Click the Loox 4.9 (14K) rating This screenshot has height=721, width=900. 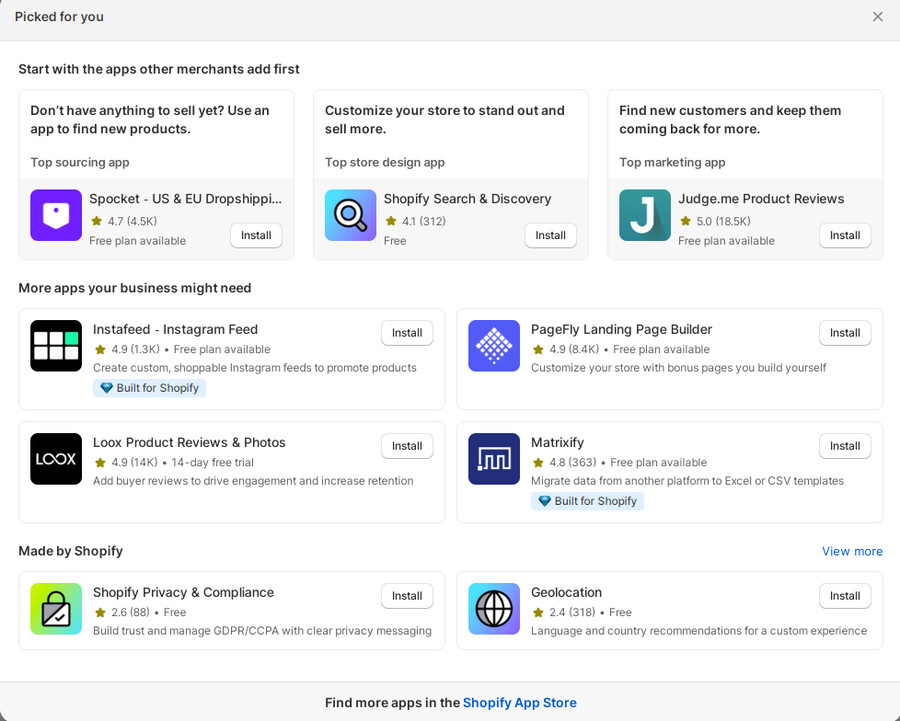point(126,462)
